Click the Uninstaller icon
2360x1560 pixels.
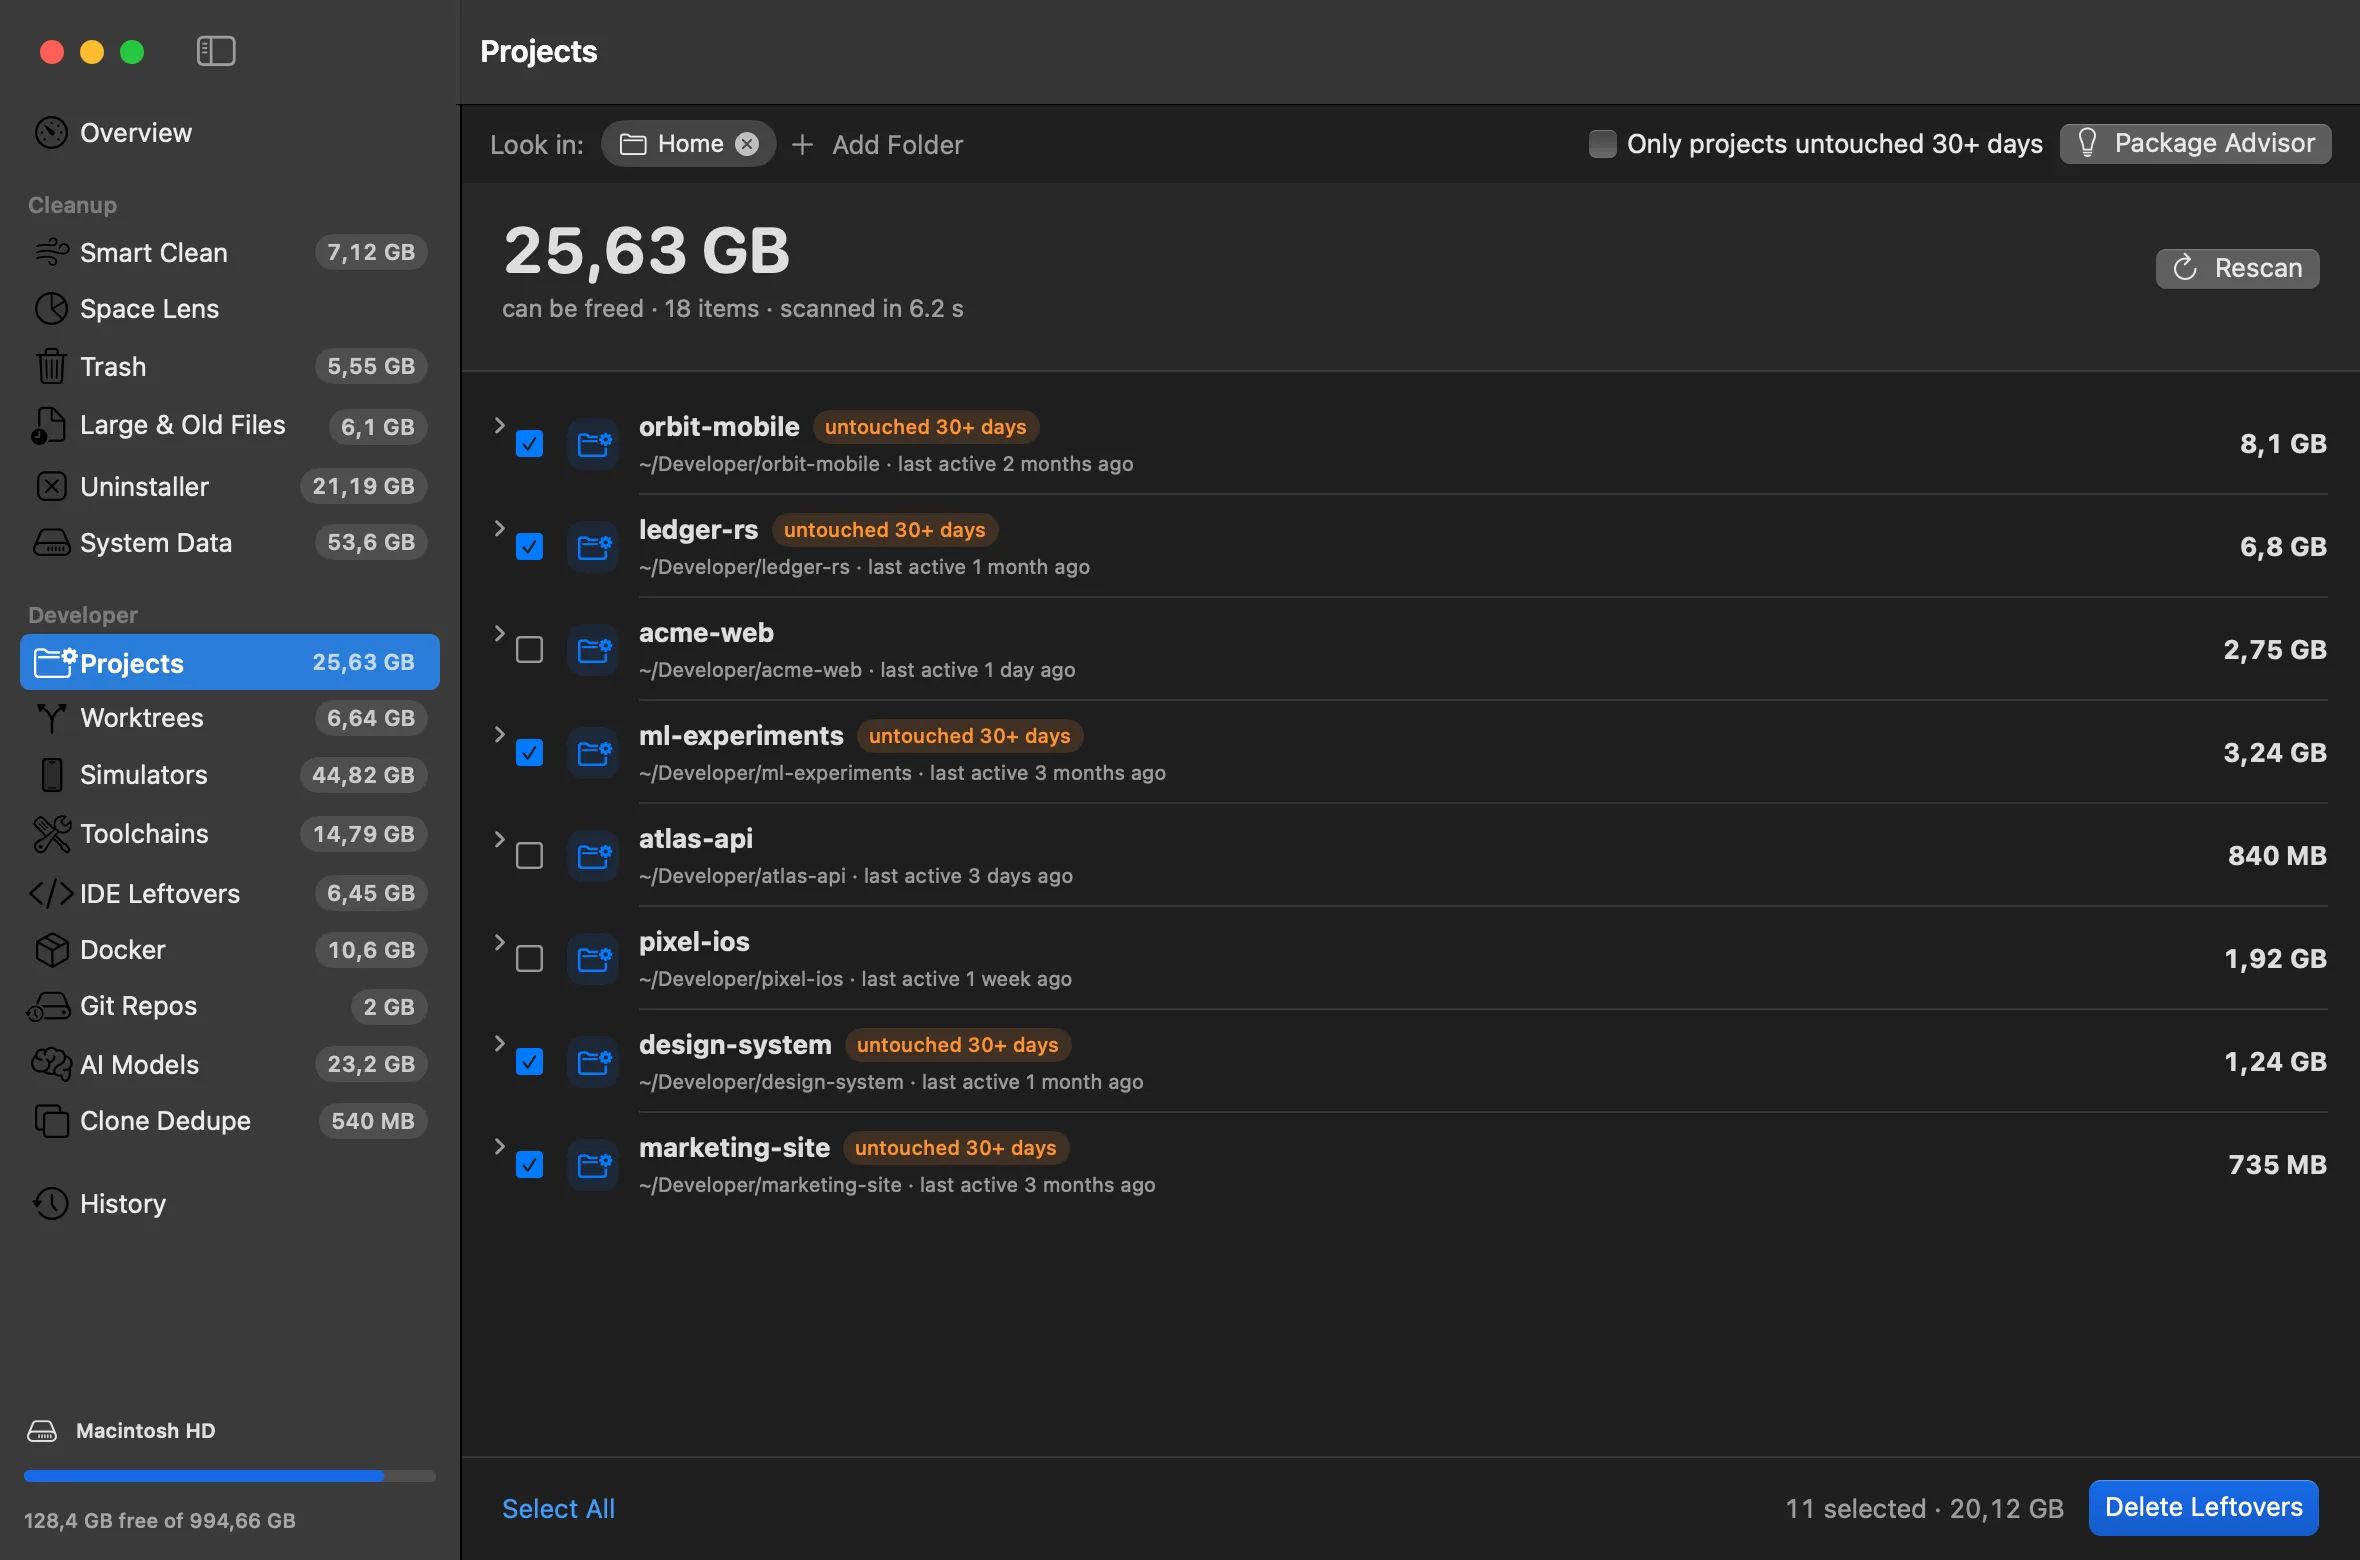51,487
